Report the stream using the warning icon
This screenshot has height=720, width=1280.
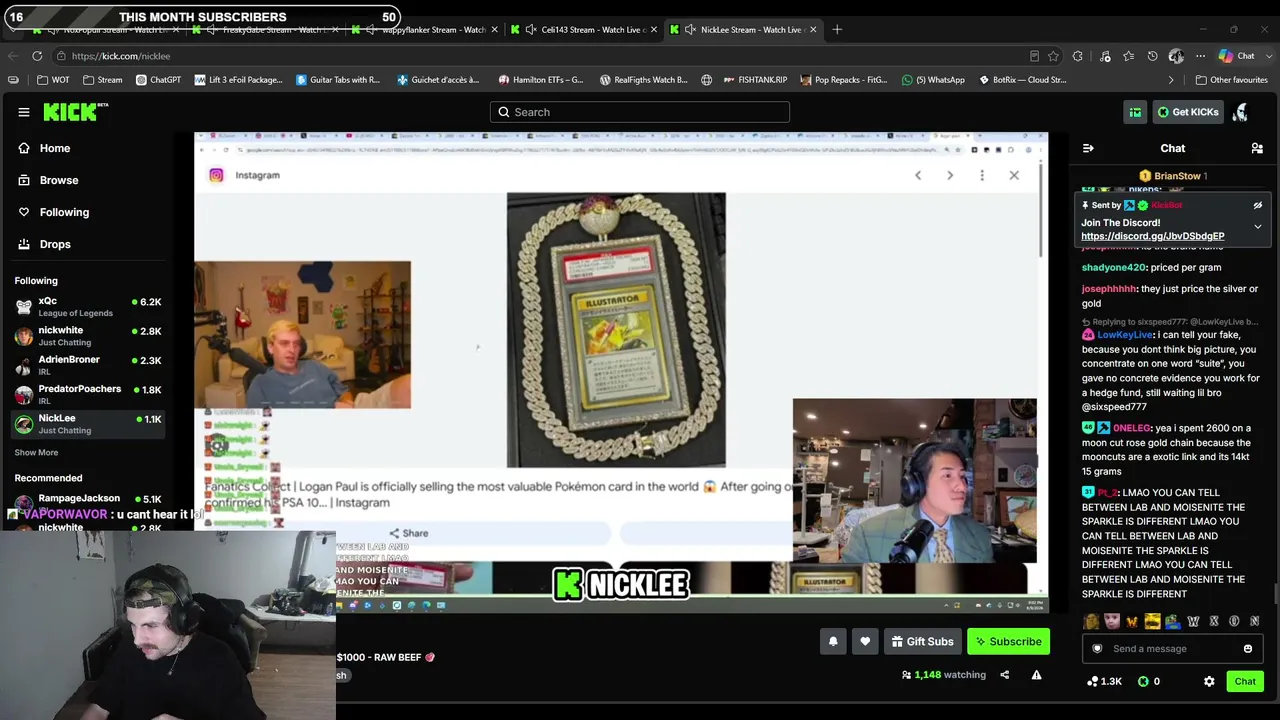click(1036, 675)
